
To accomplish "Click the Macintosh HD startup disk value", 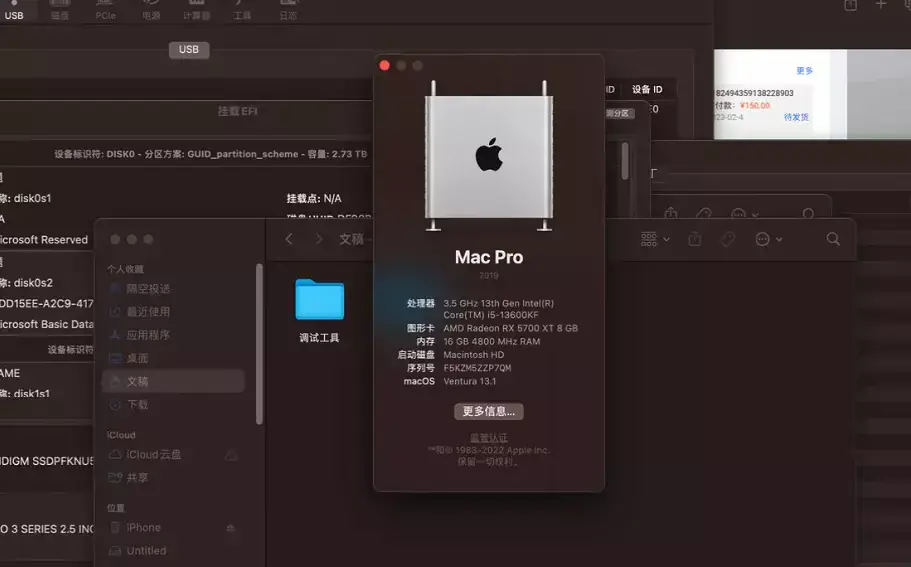I will point(474,355).
